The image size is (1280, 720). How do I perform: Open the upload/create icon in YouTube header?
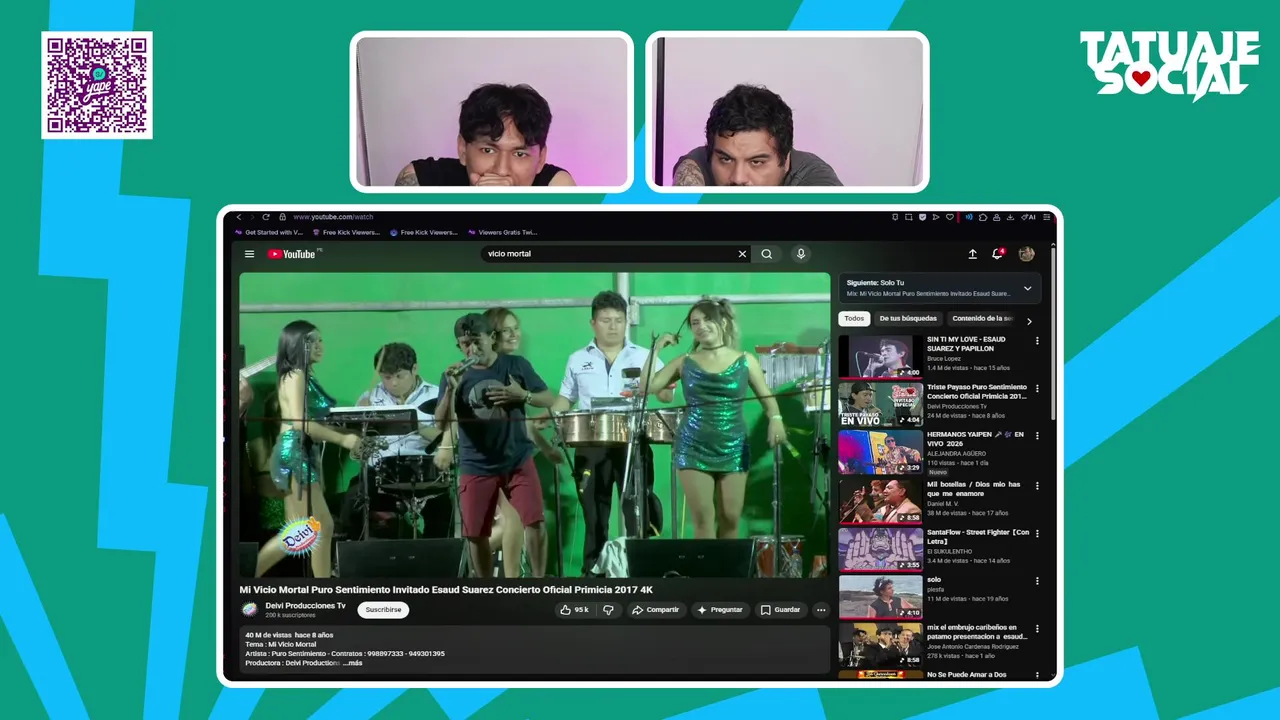tap(972, 254)
